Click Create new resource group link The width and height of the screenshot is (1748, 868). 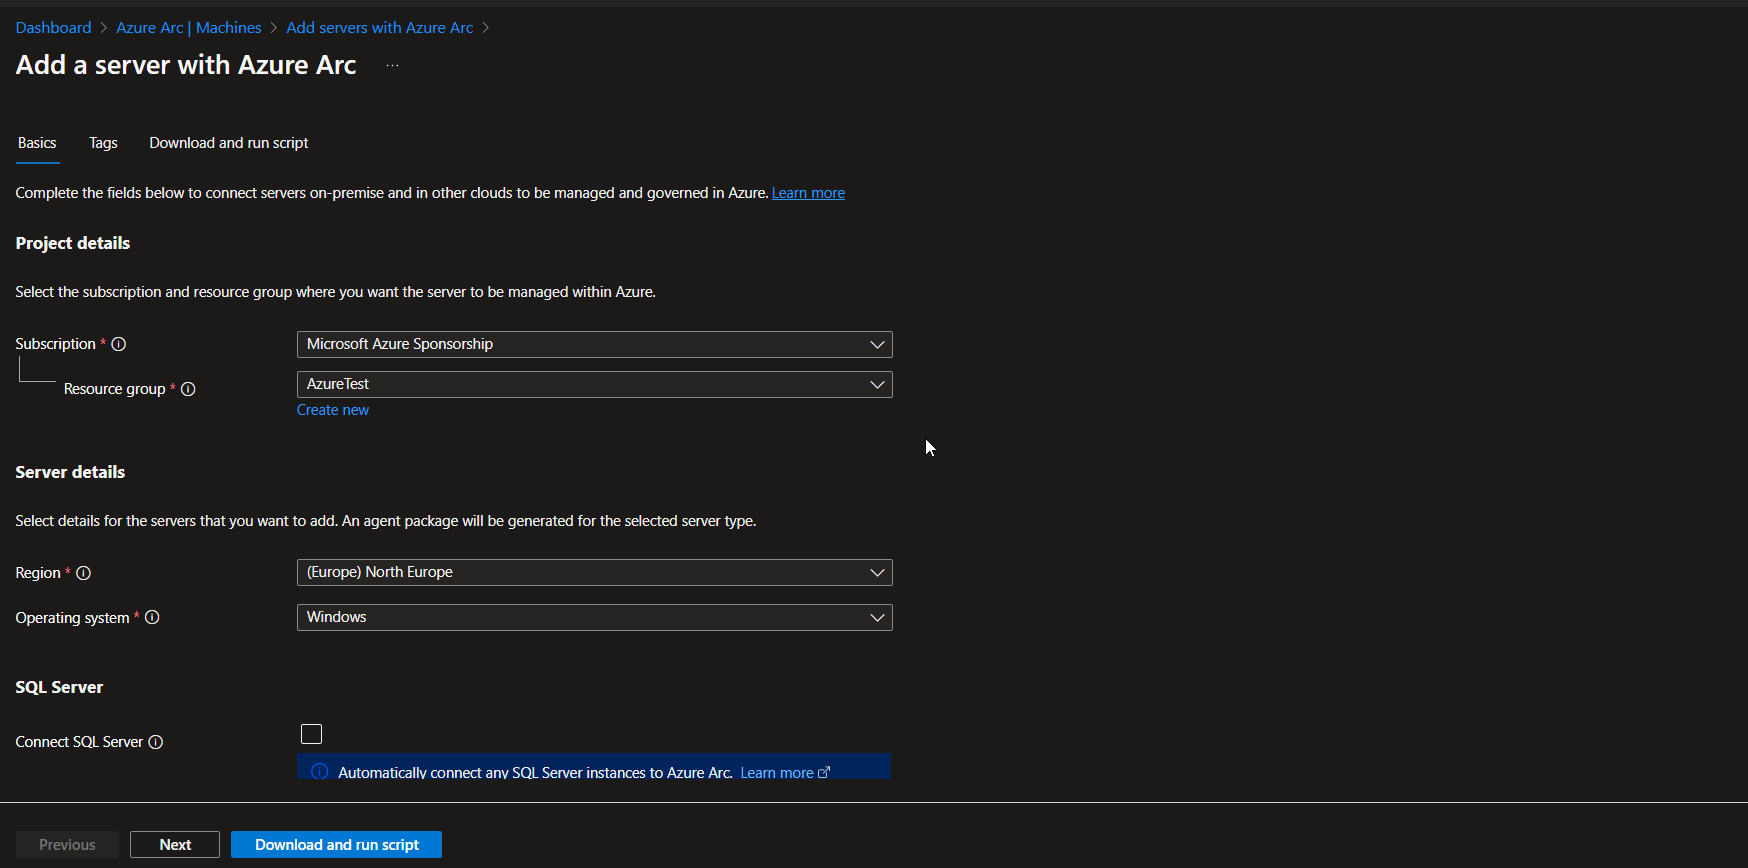(333, 410)
